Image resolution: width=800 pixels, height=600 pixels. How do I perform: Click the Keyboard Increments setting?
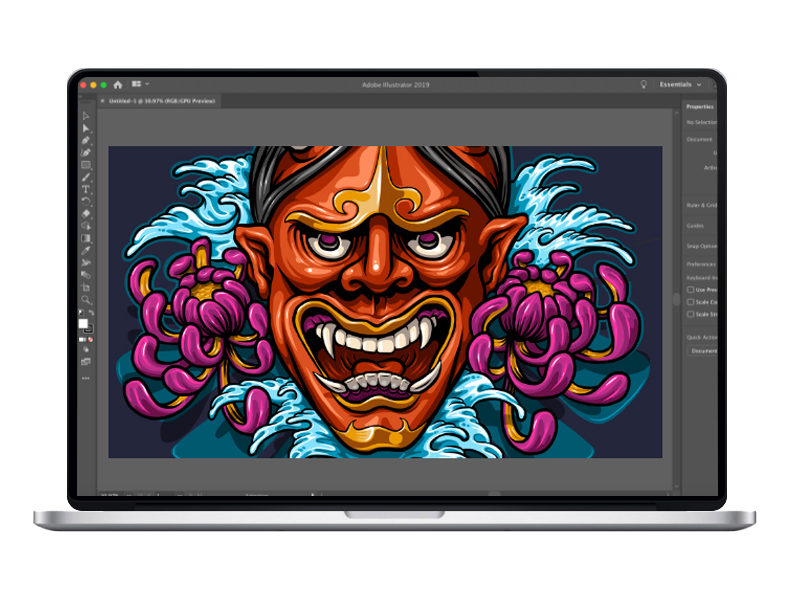point(700,276)
